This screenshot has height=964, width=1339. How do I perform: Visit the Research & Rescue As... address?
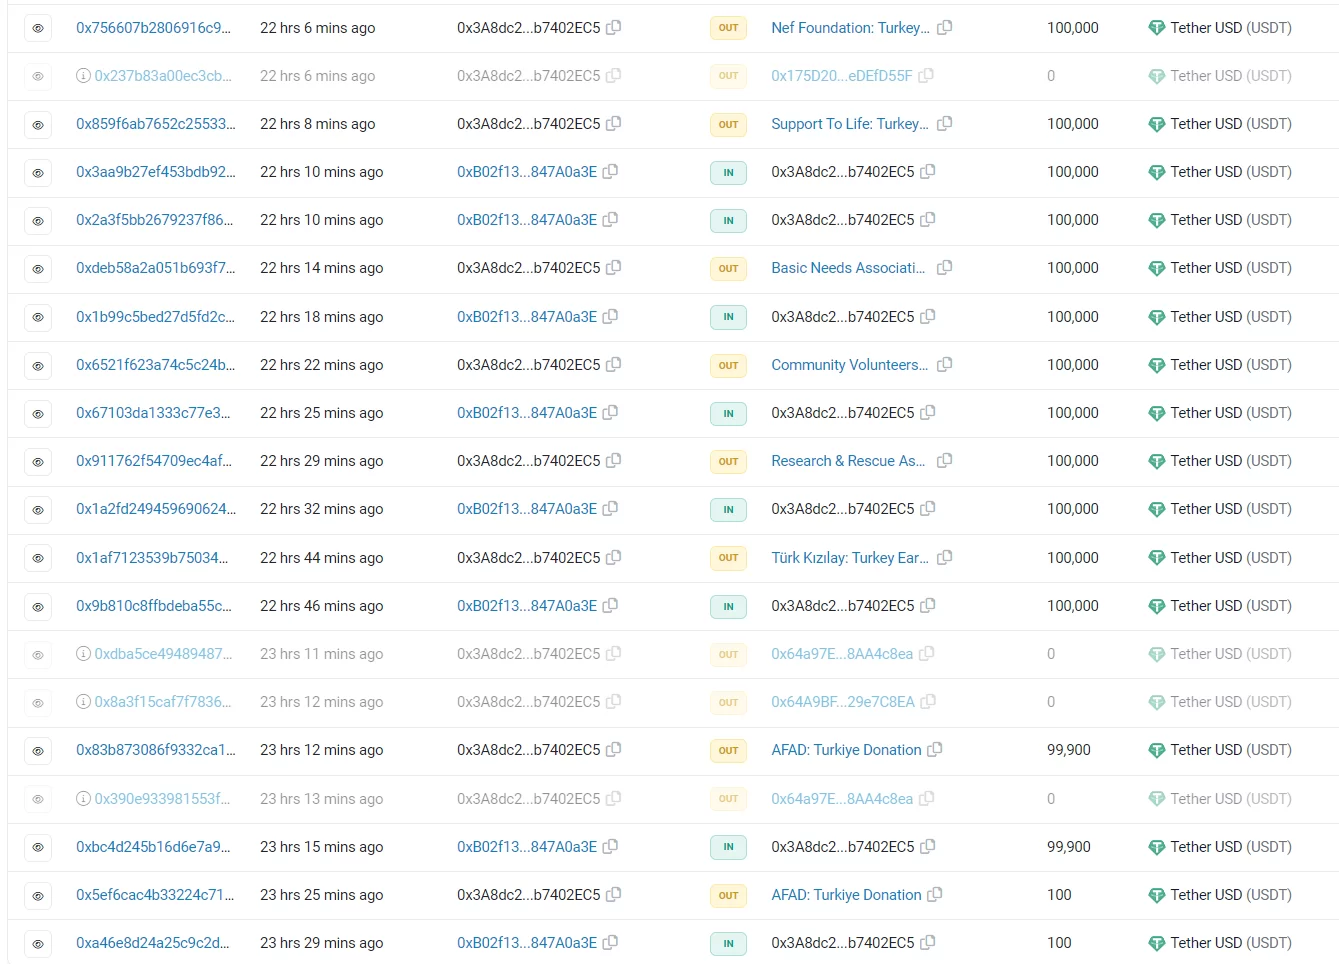847,461
